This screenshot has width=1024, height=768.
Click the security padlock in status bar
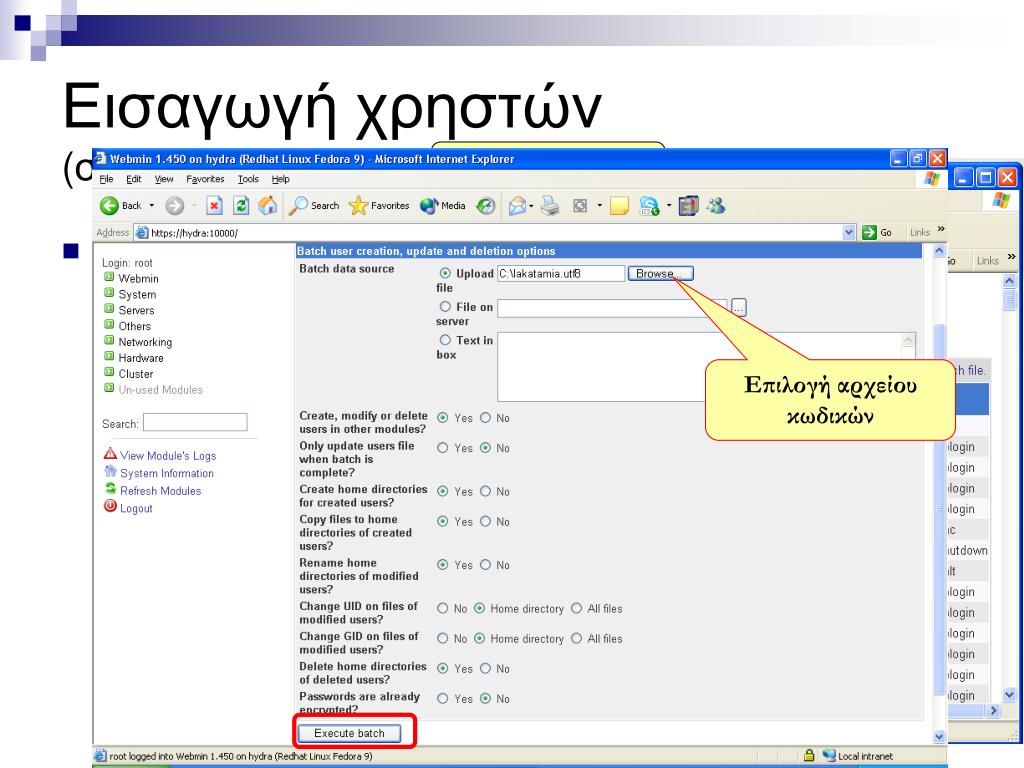click(x=809, y=755)
